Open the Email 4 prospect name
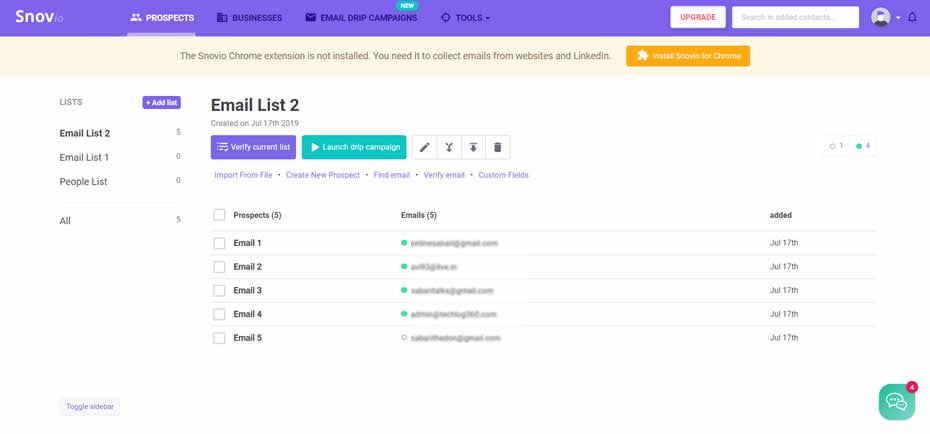The height and width of the screenshot is (434, 930). pos(247,314)
